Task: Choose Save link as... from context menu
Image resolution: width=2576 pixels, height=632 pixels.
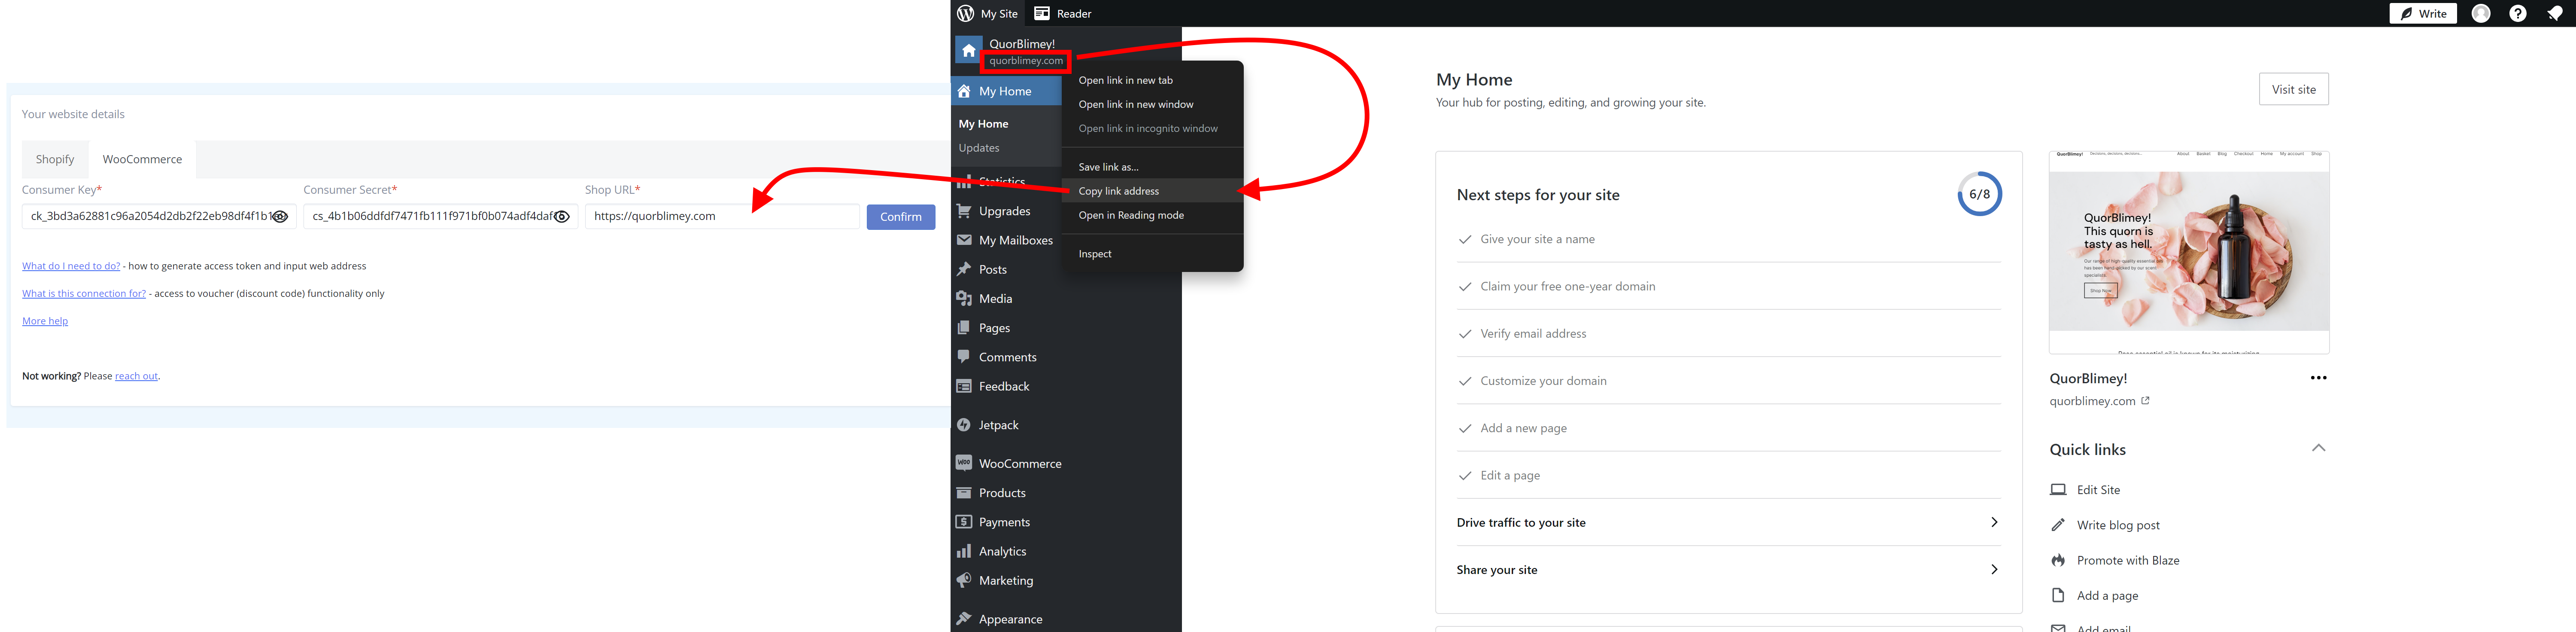Action: click(x=1152, y=167)
